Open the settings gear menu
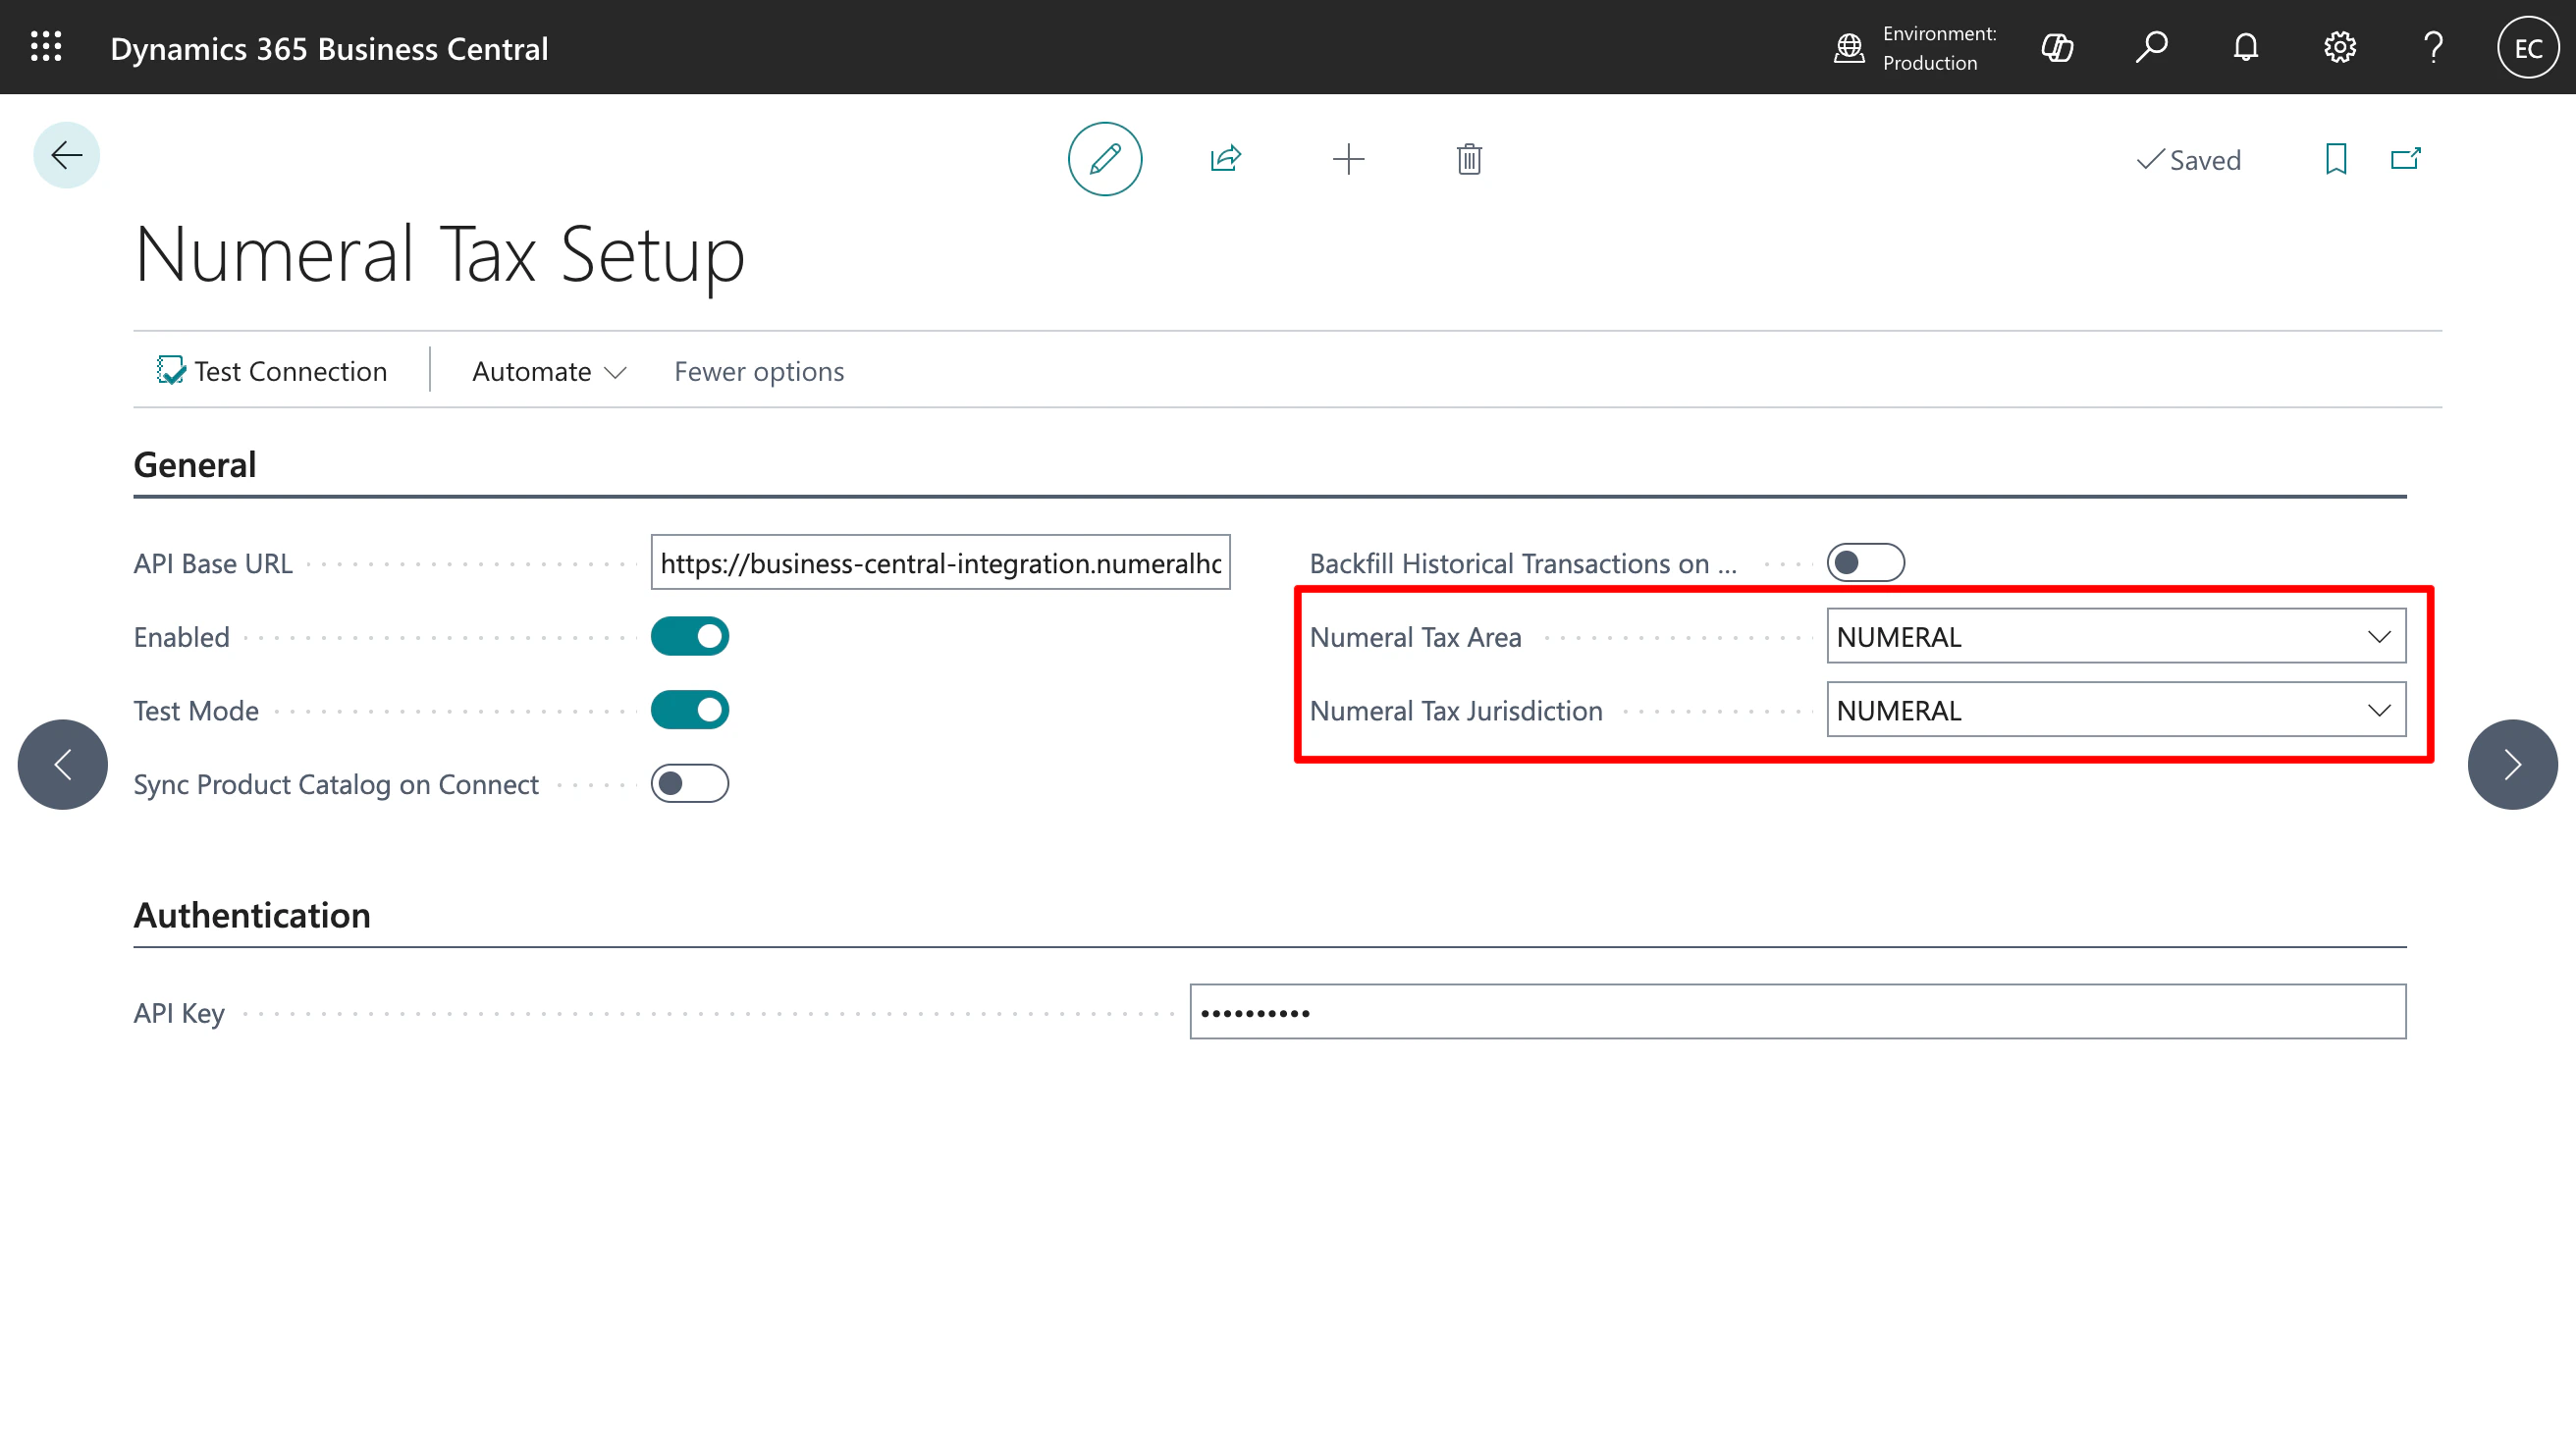2576x1435 pixels. [x=2339, y=47]
